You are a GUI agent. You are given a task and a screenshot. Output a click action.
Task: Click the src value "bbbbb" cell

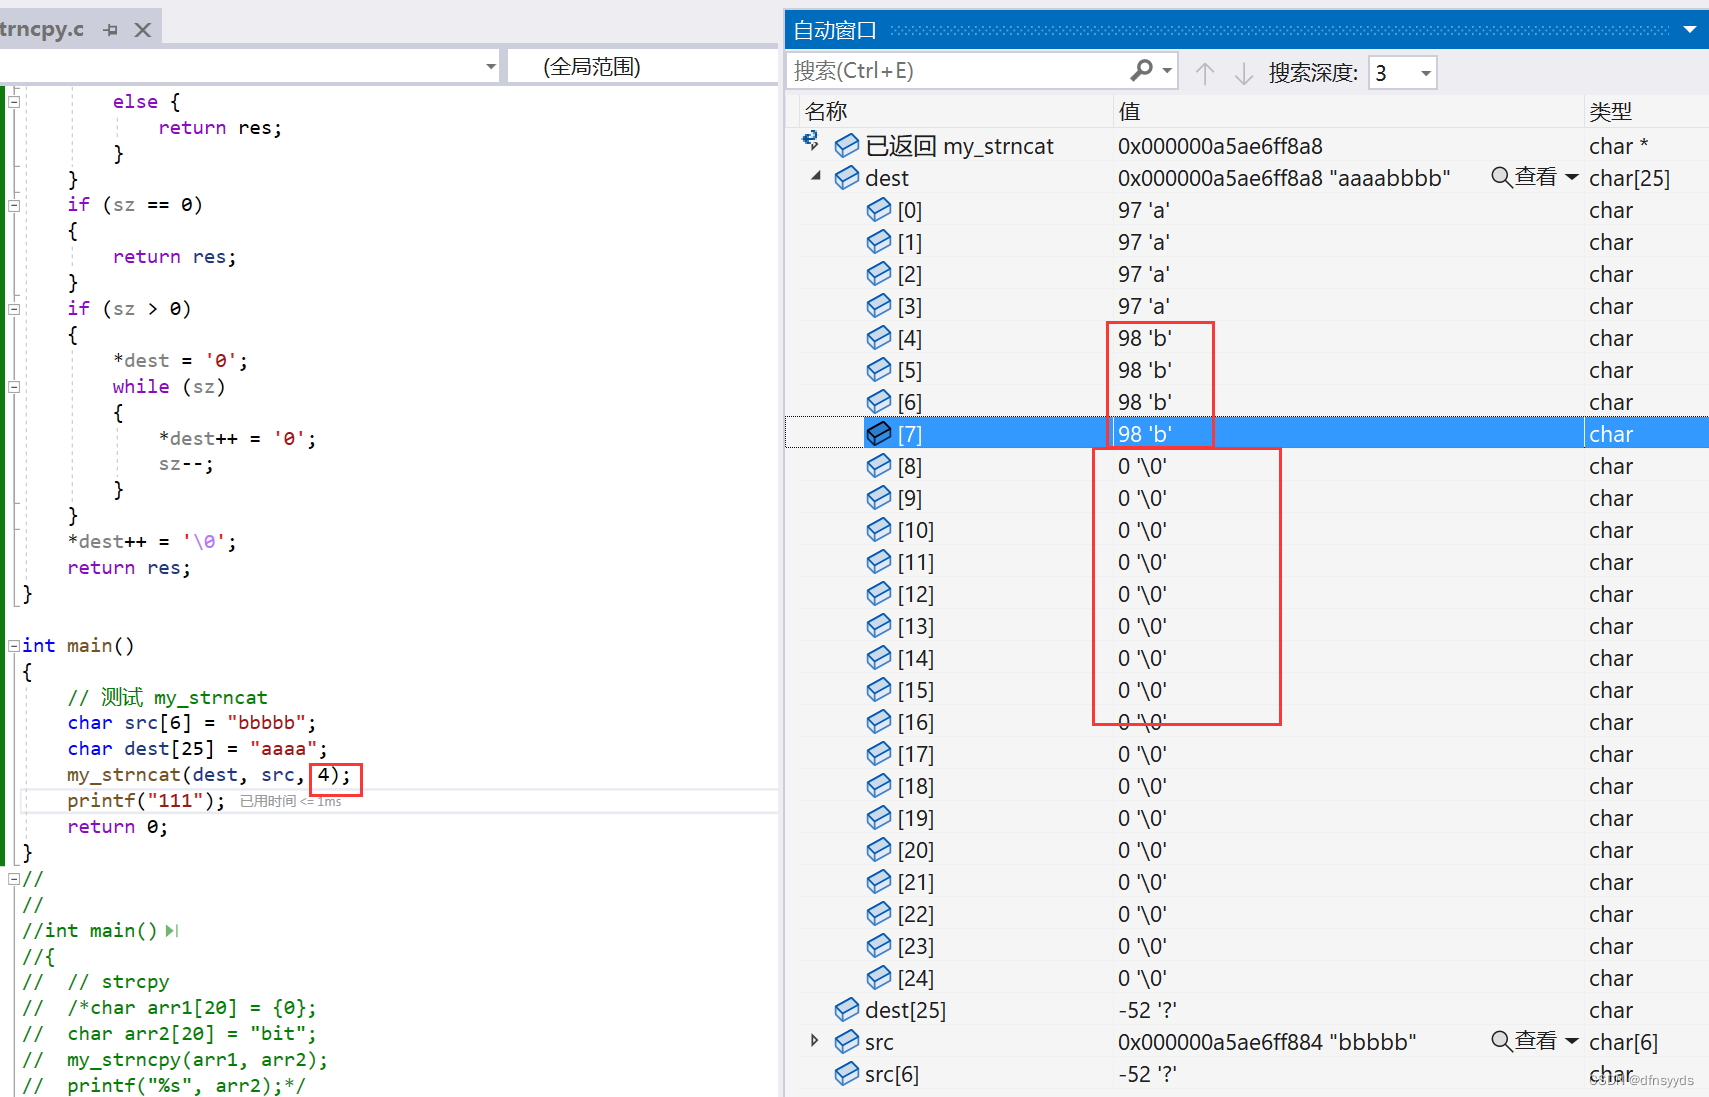[1267, 1042]
